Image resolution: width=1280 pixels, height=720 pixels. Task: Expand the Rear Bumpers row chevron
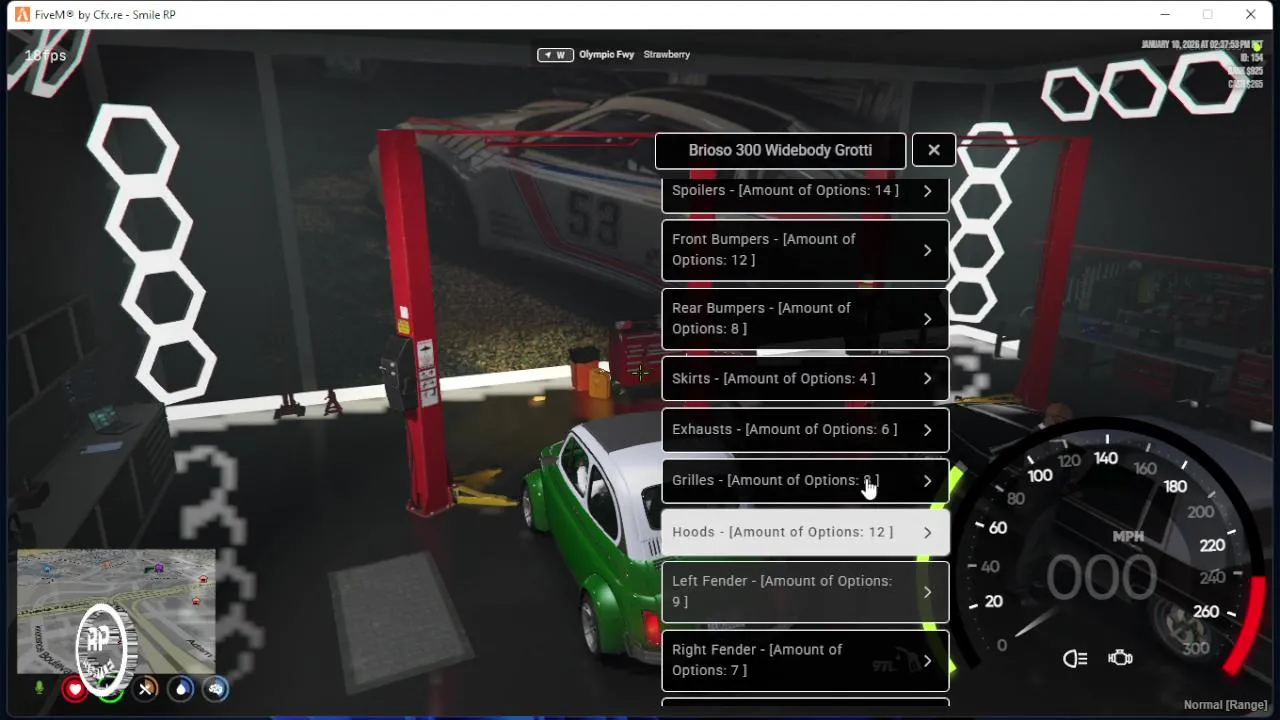[927, 319]
